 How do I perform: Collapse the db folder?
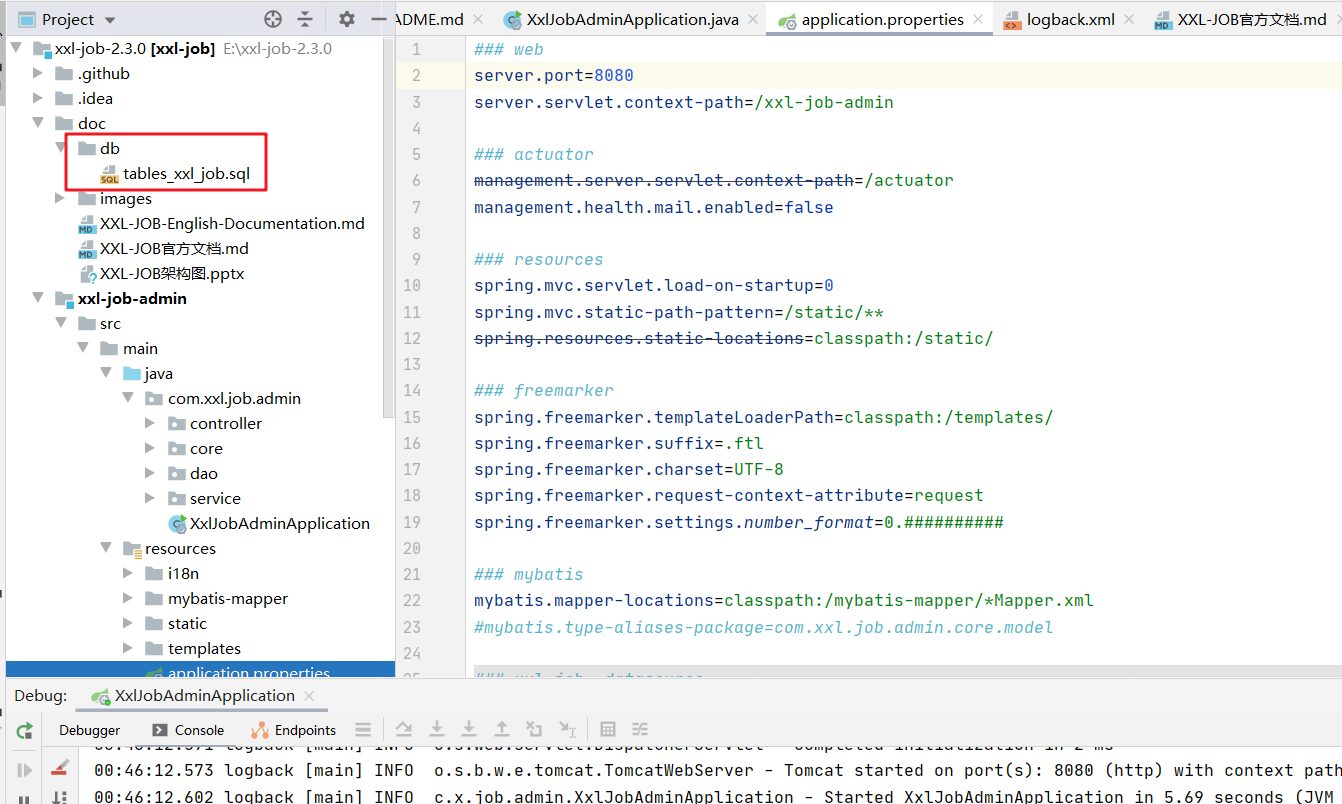(61, 148)
